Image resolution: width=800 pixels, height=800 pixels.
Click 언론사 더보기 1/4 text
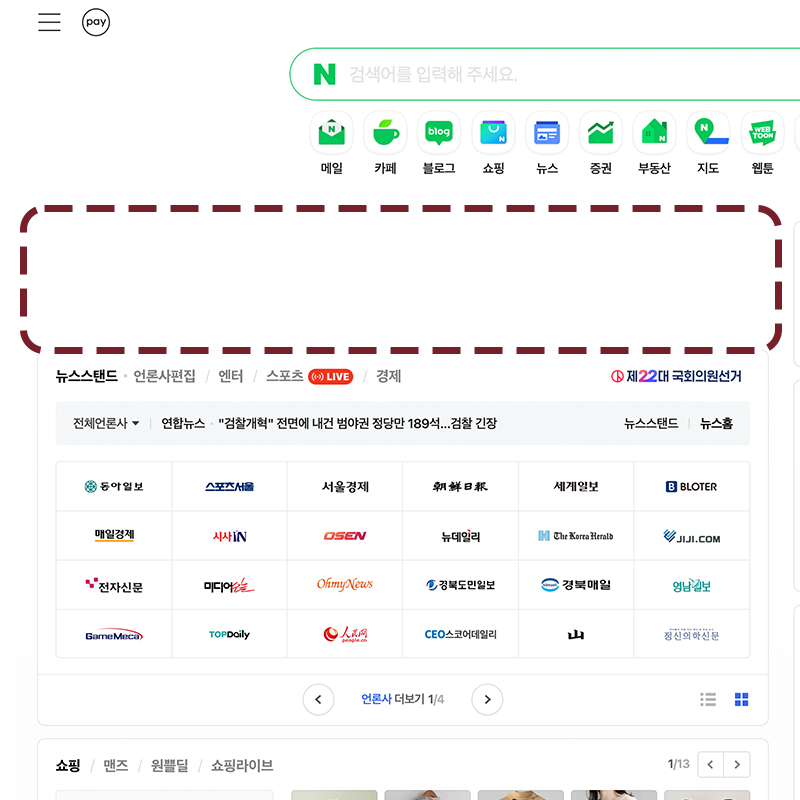click(403, 699)
